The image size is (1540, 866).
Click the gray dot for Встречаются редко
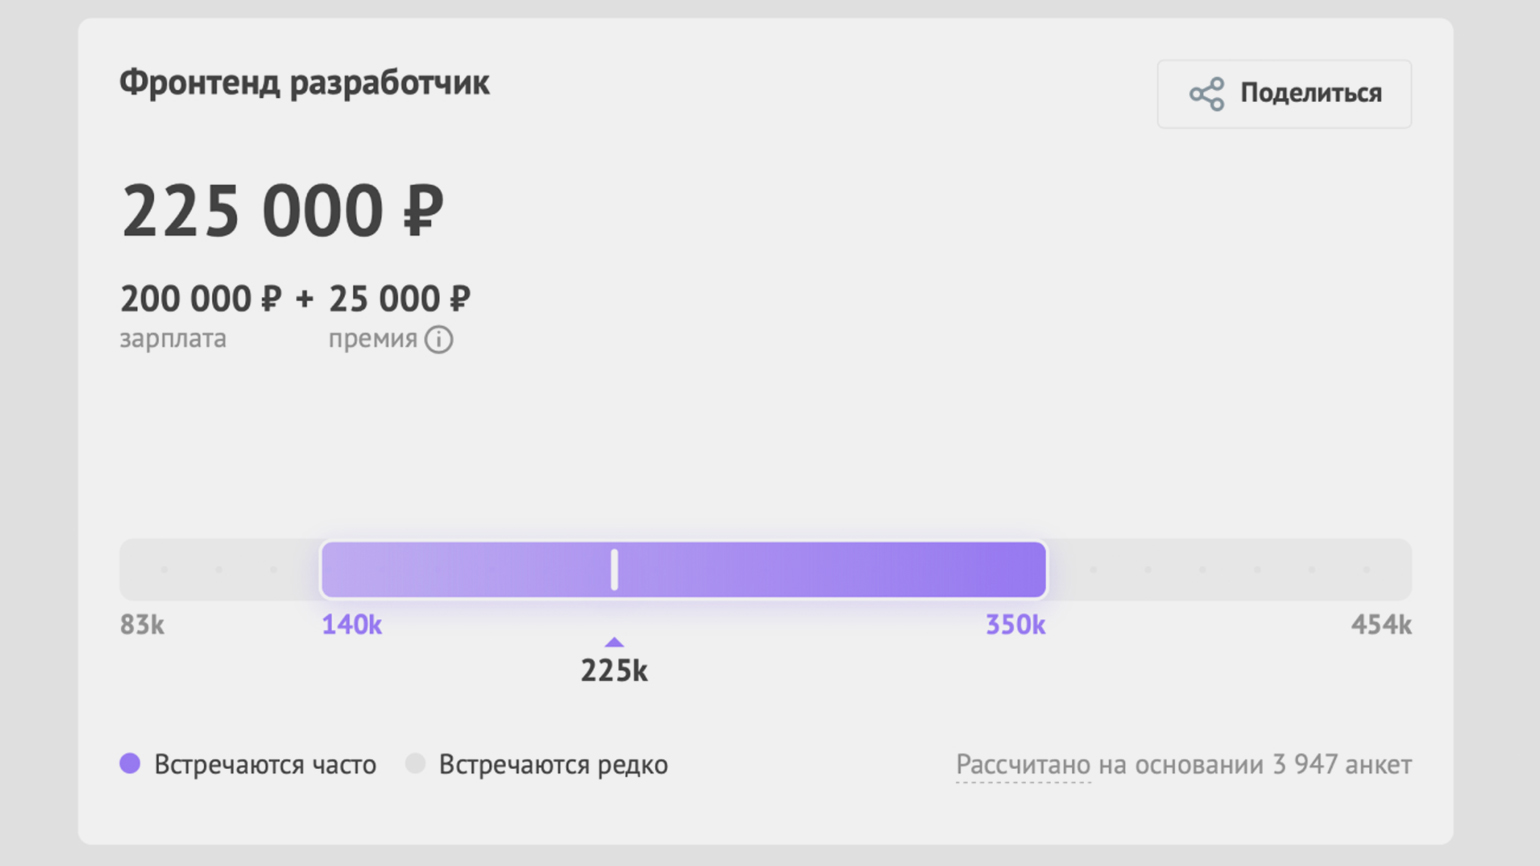(415, 764)
